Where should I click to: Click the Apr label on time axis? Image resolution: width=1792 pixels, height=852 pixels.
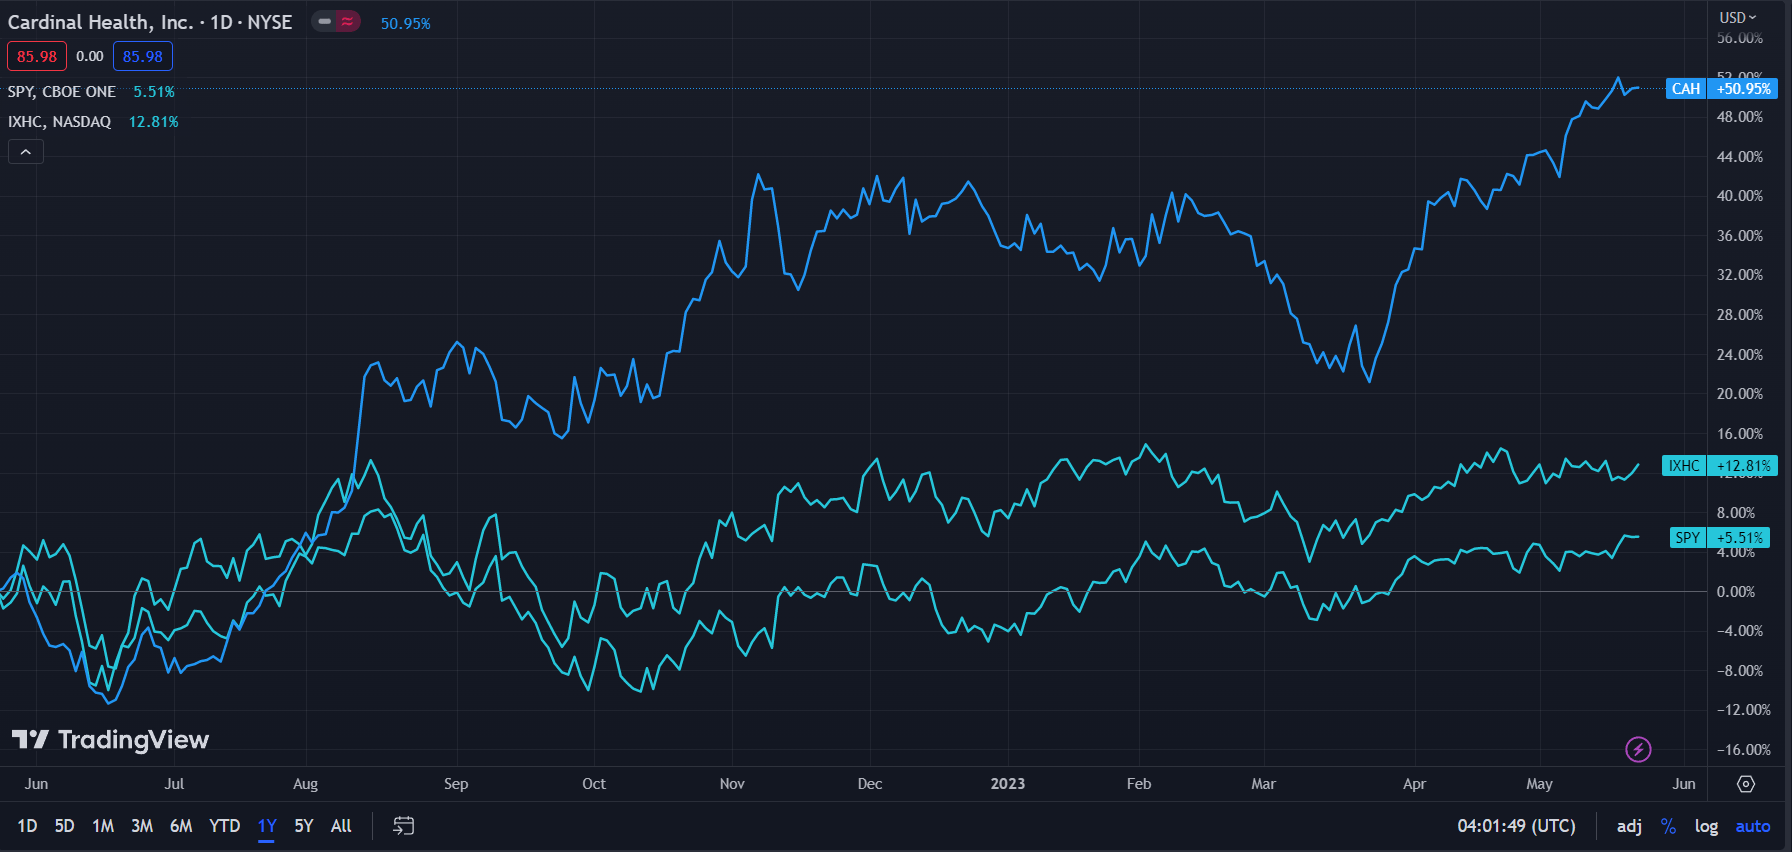[1414, 784]
